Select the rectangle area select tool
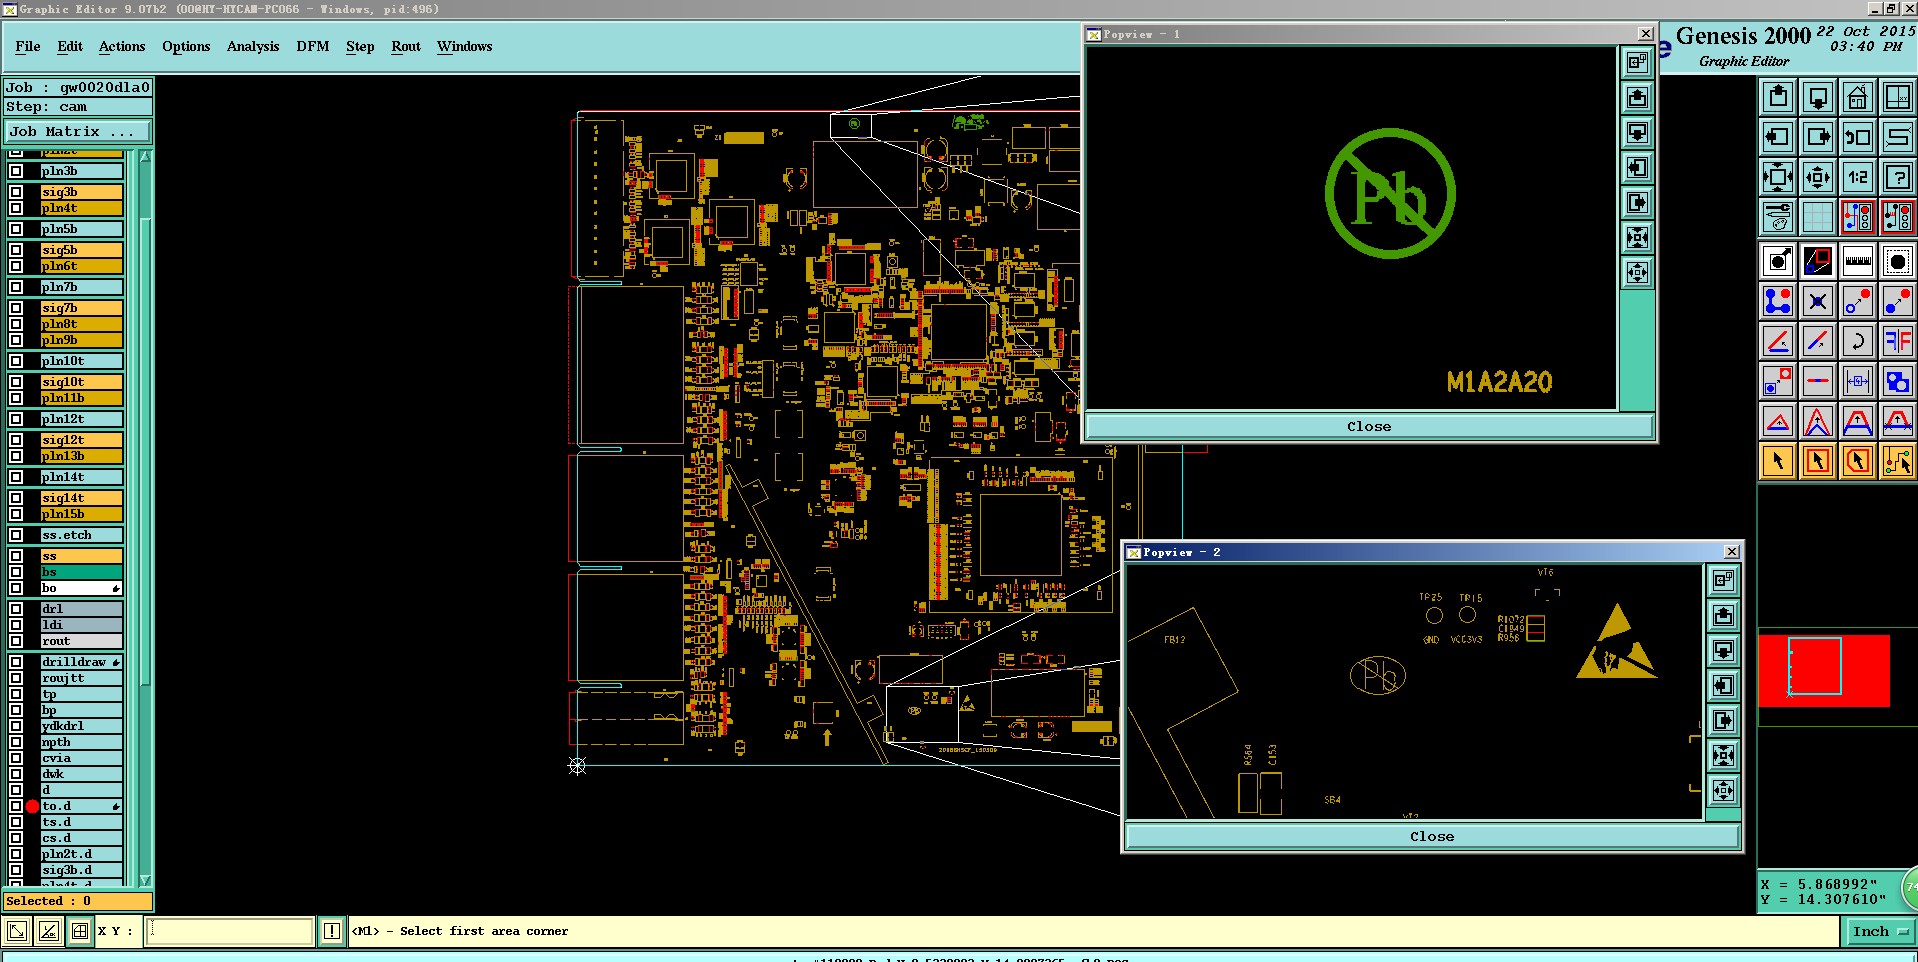This screenshot has height=962, width=1918. (1818, 461)
